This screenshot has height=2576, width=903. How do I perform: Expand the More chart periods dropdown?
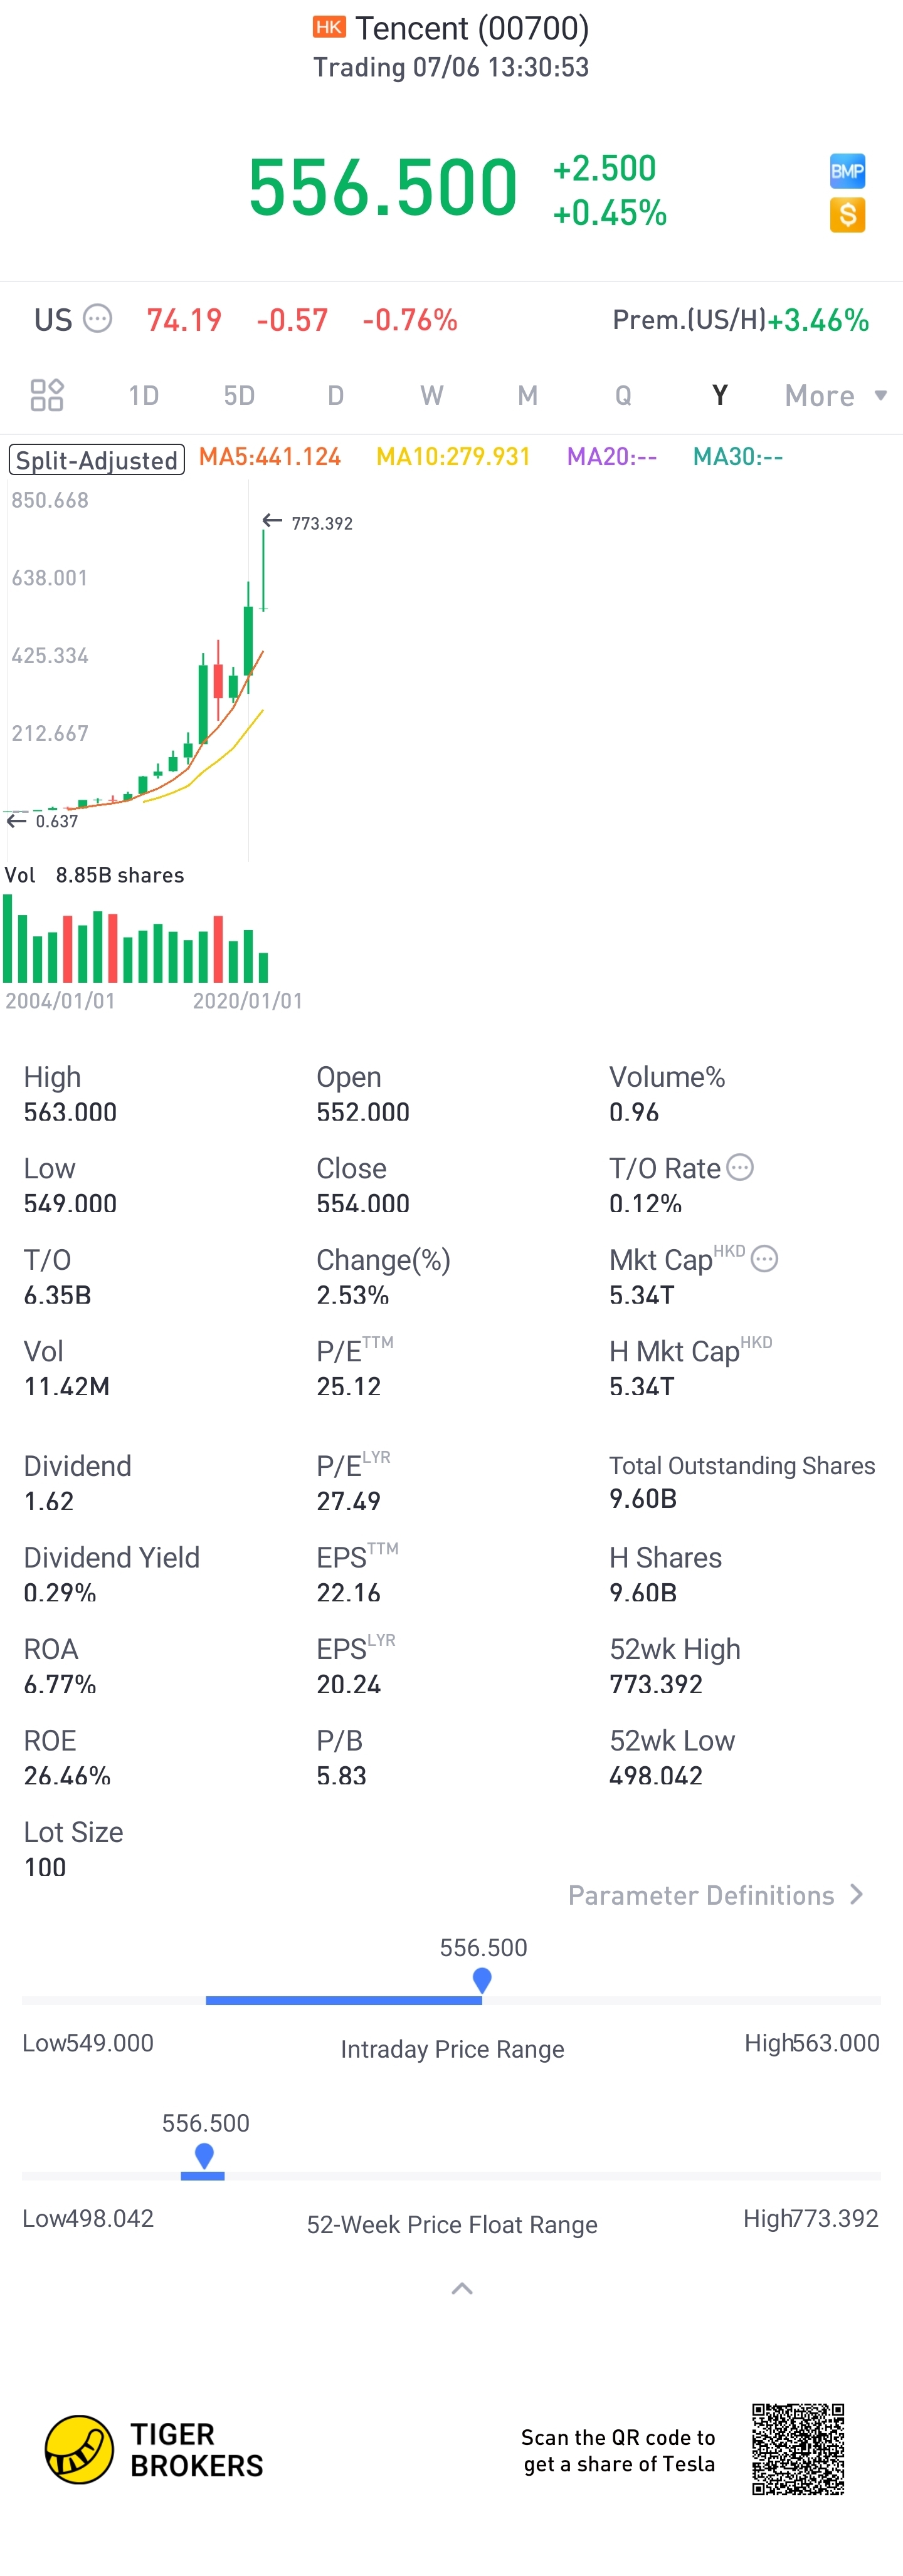[835, 396]
